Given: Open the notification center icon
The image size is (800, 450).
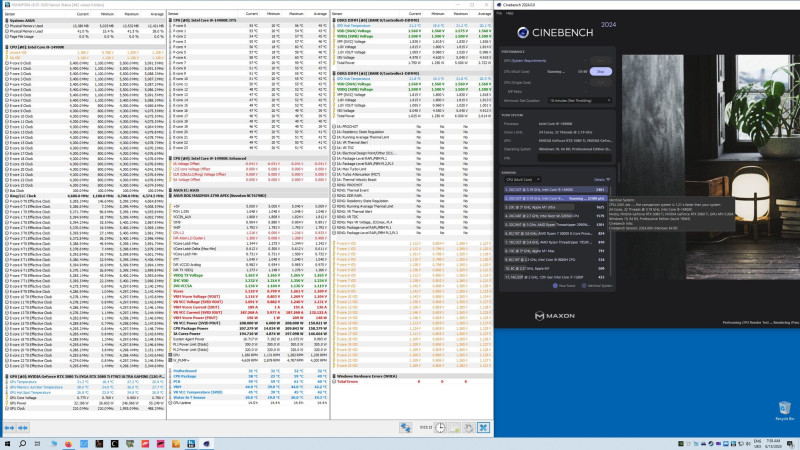Looking at the screenshot, I should pos(790,444).
